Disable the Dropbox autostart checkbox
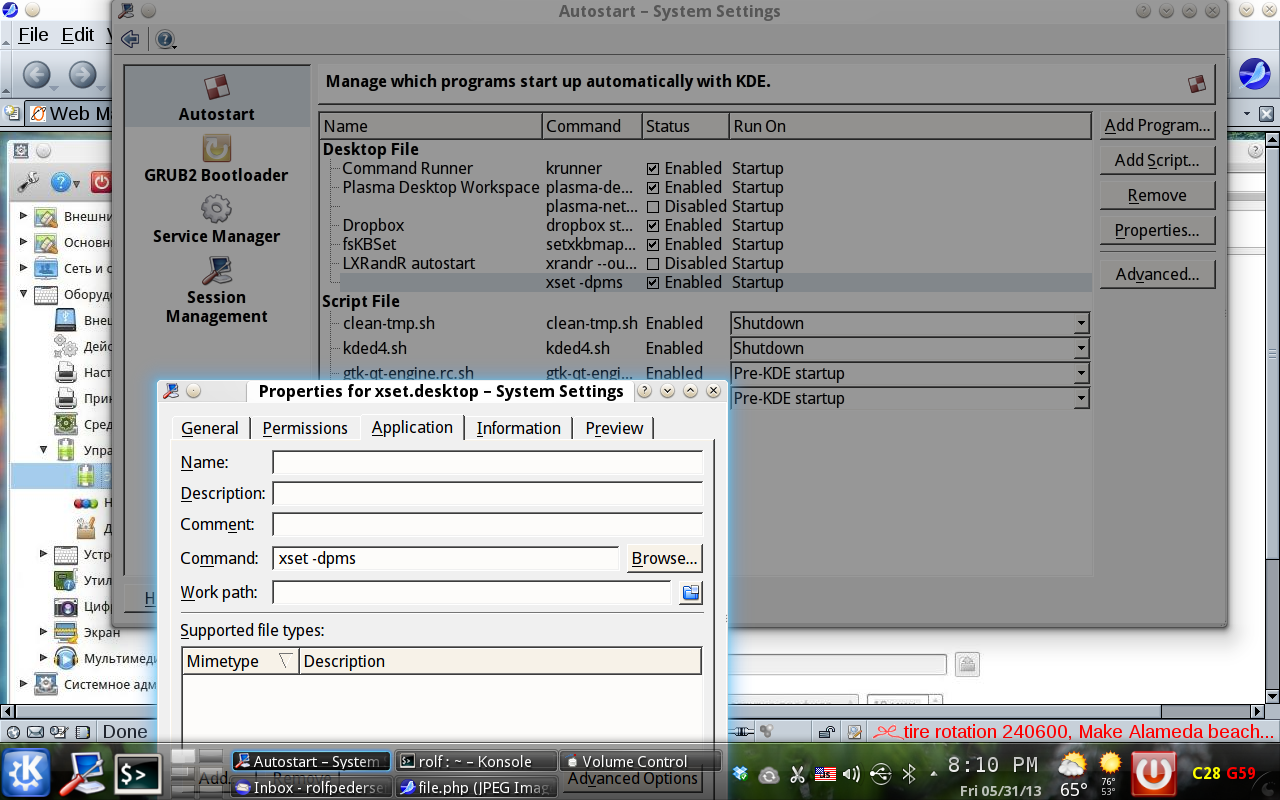 tap(653, 226)
